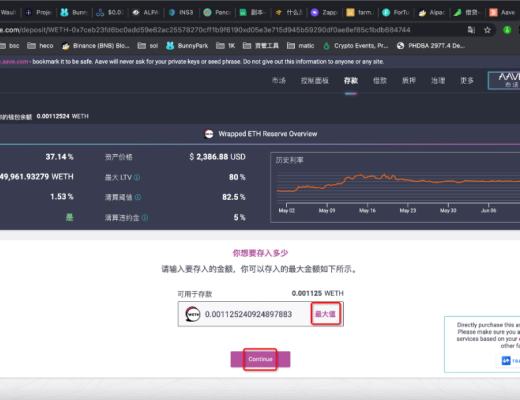Image resolution: width=520 pixels, height=400 pixels.
Task: Click the green extension icon beside the star
Action: pos(507,30)
